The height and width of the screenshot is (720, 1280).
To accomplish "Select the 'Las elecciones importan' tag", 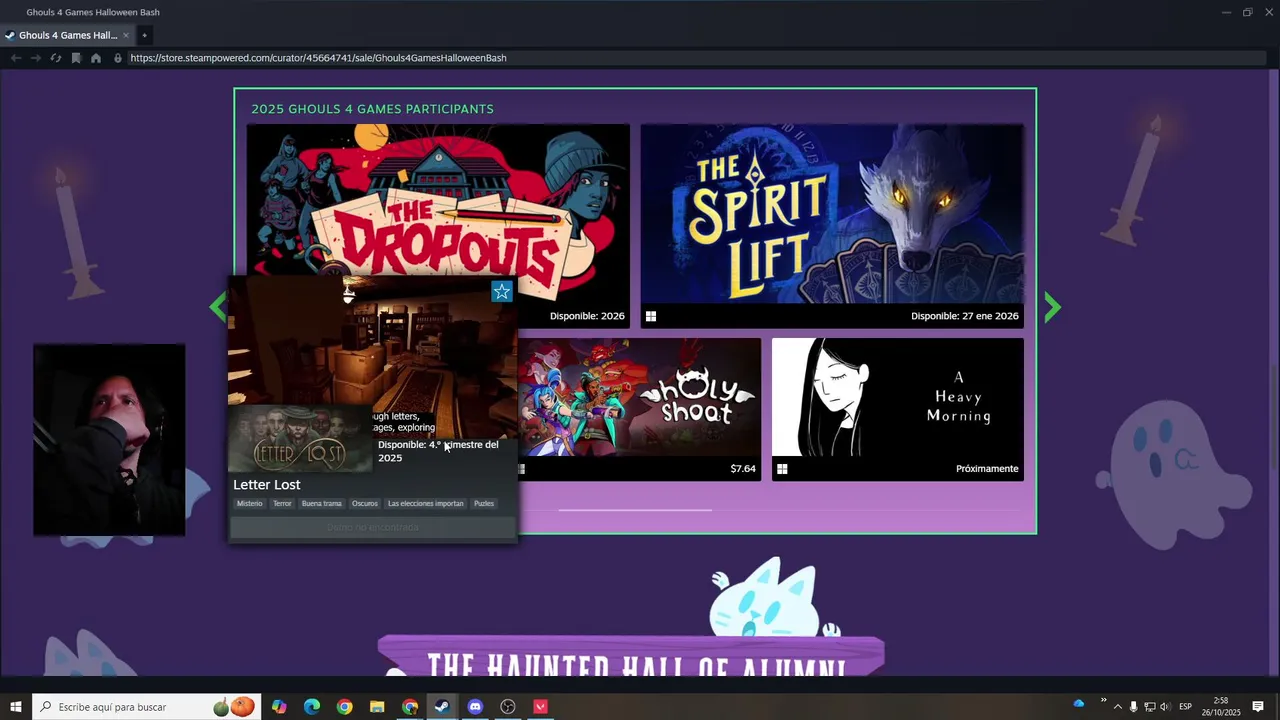I will tap(426, 504).
